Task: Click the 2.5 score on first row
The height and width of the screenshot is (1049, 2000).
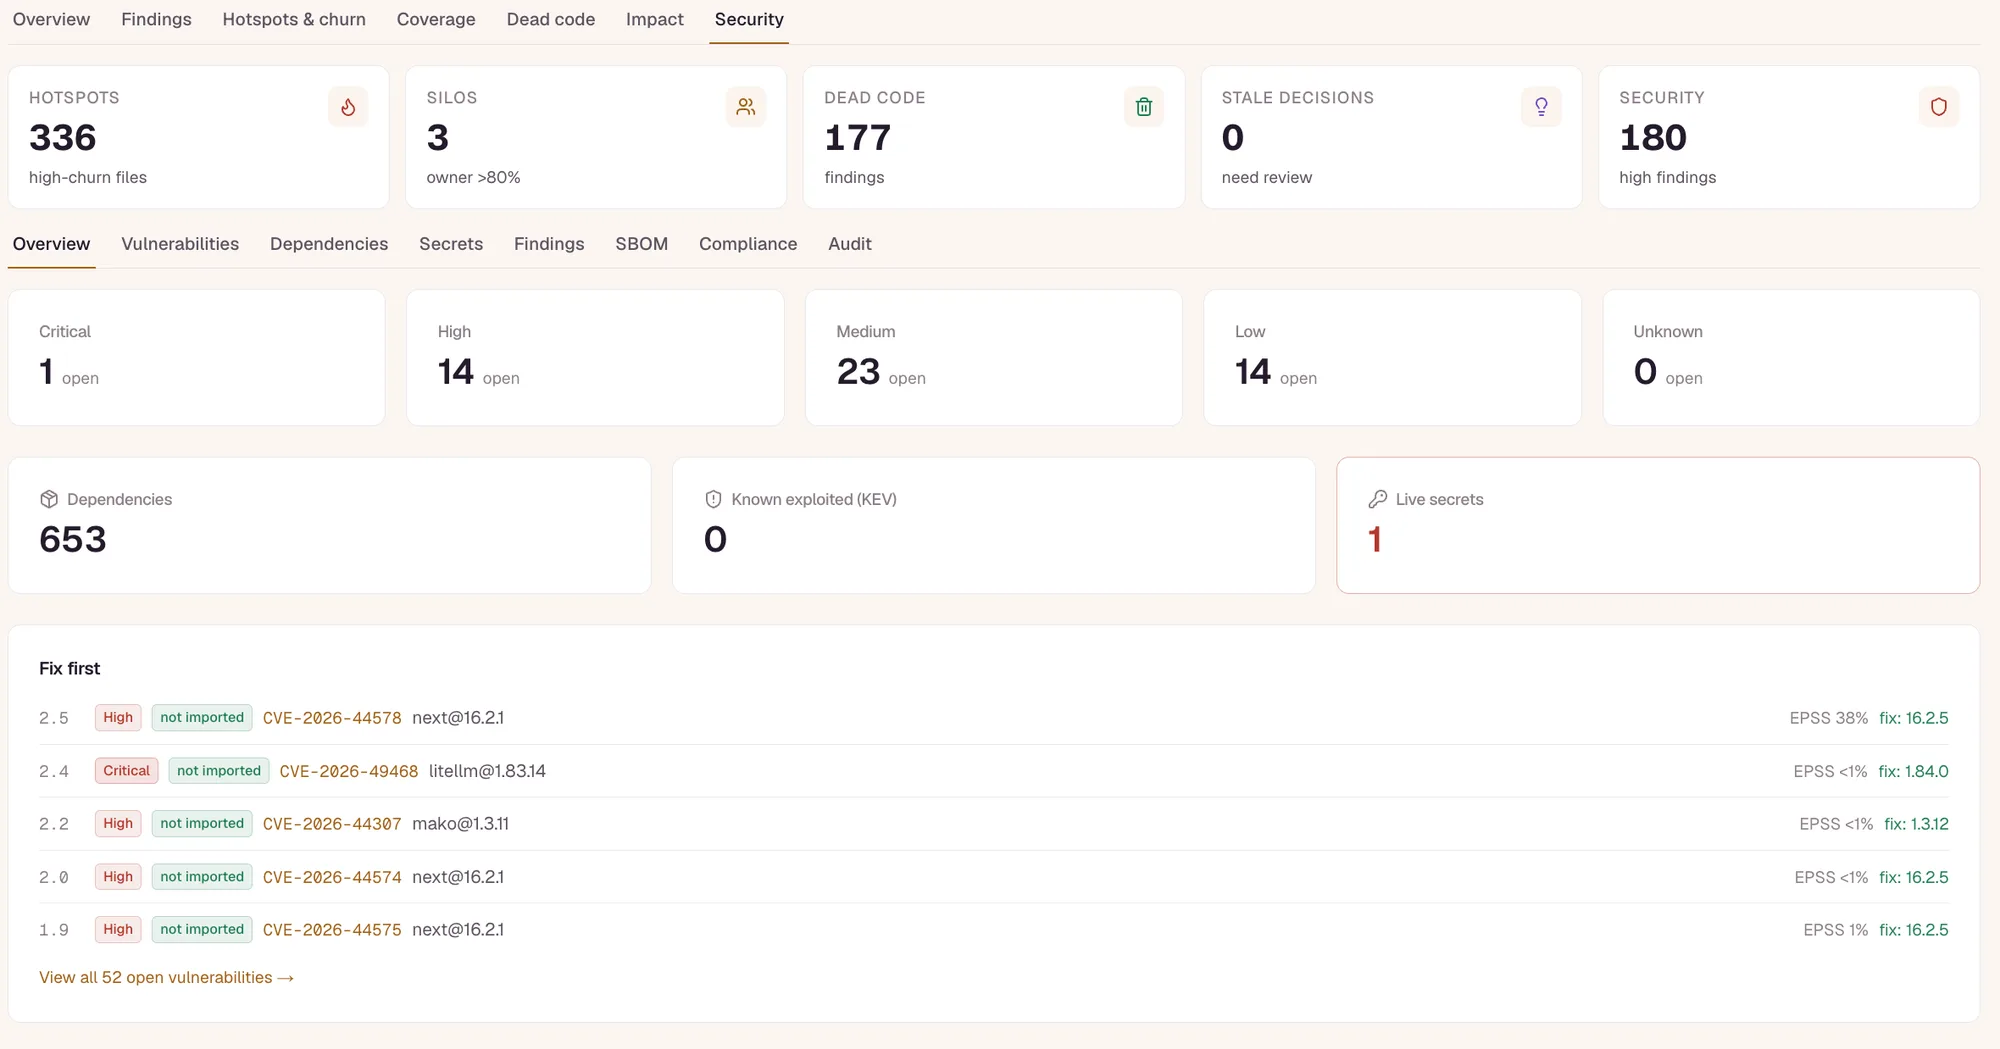Action: click(54, 718)
